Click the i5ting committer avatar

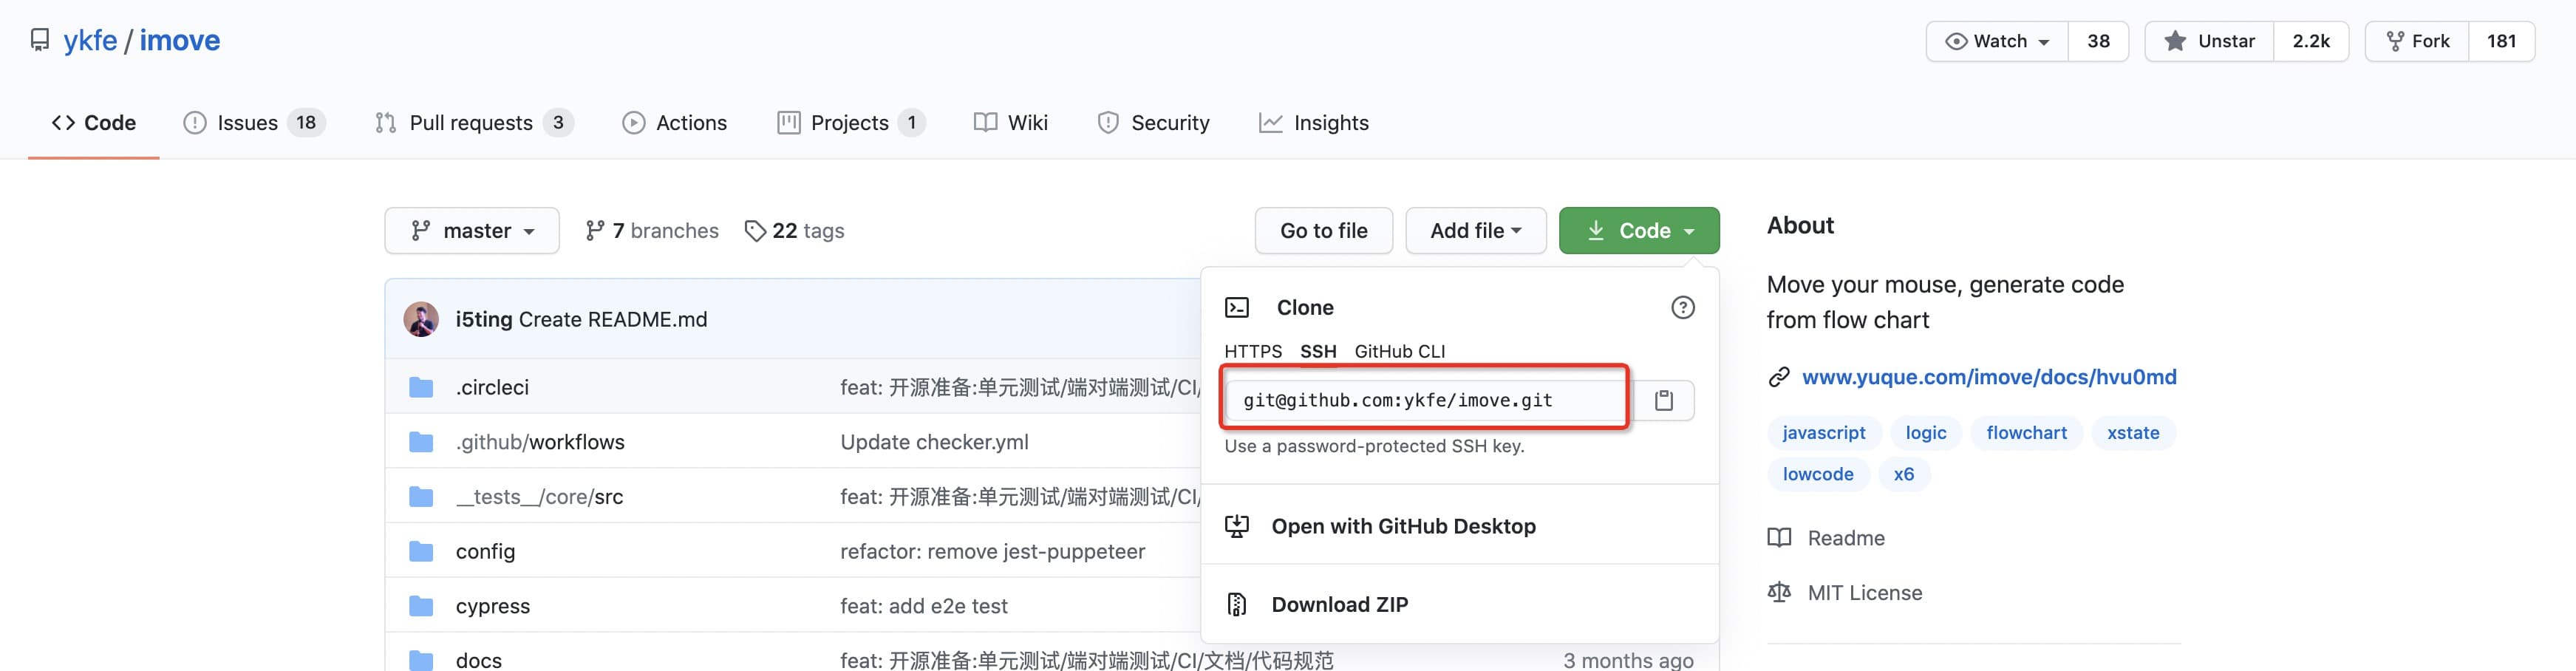coord(421,319)
